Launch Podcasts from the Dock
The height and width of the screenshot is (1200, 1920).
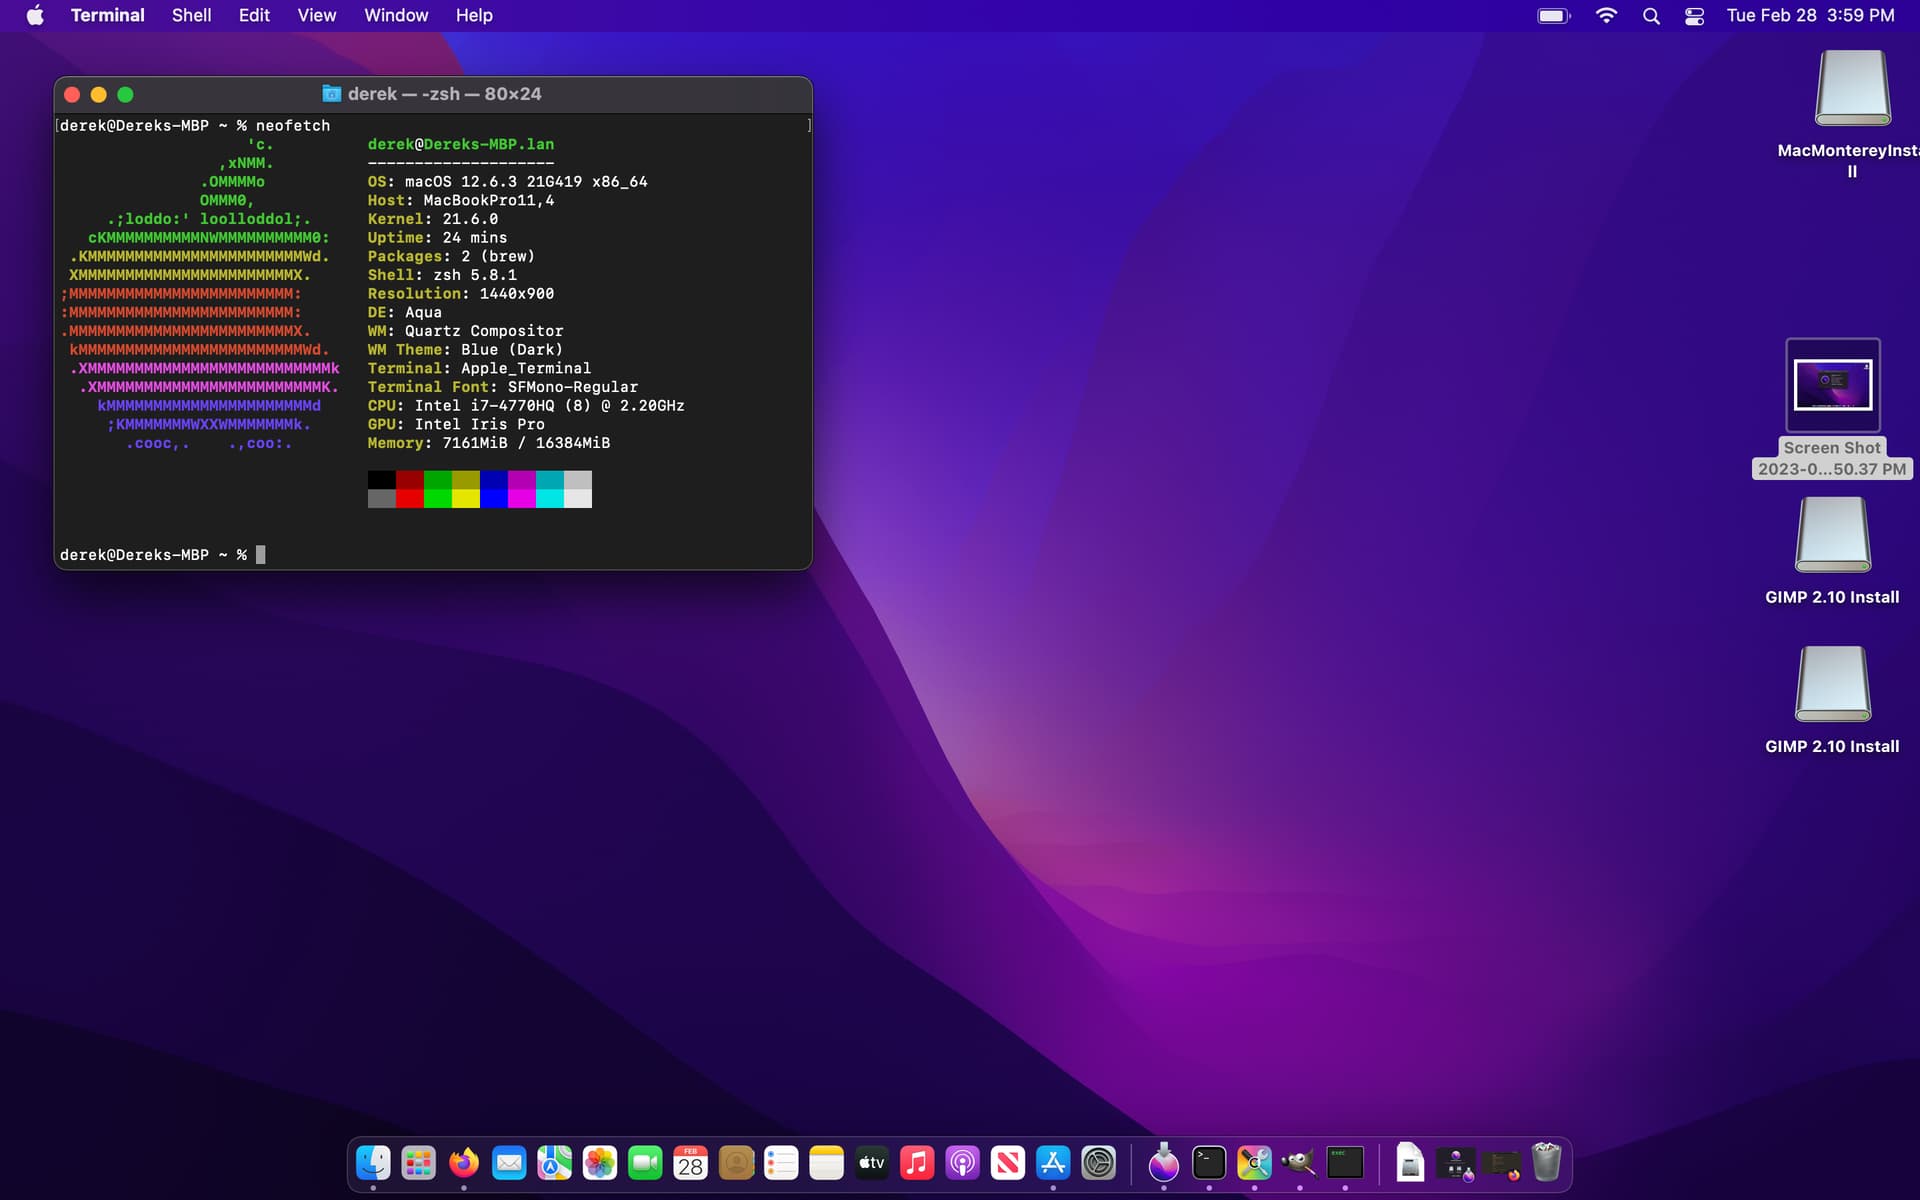pyautogui.click(x=962, y=1163)
